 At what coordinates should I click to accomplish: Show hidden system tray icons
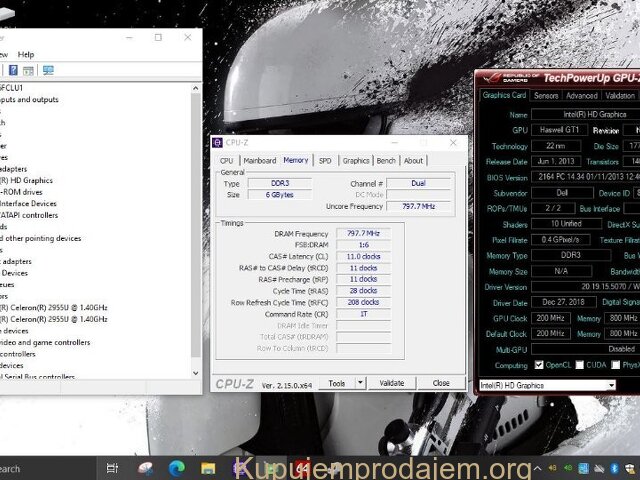click(537, 468)
